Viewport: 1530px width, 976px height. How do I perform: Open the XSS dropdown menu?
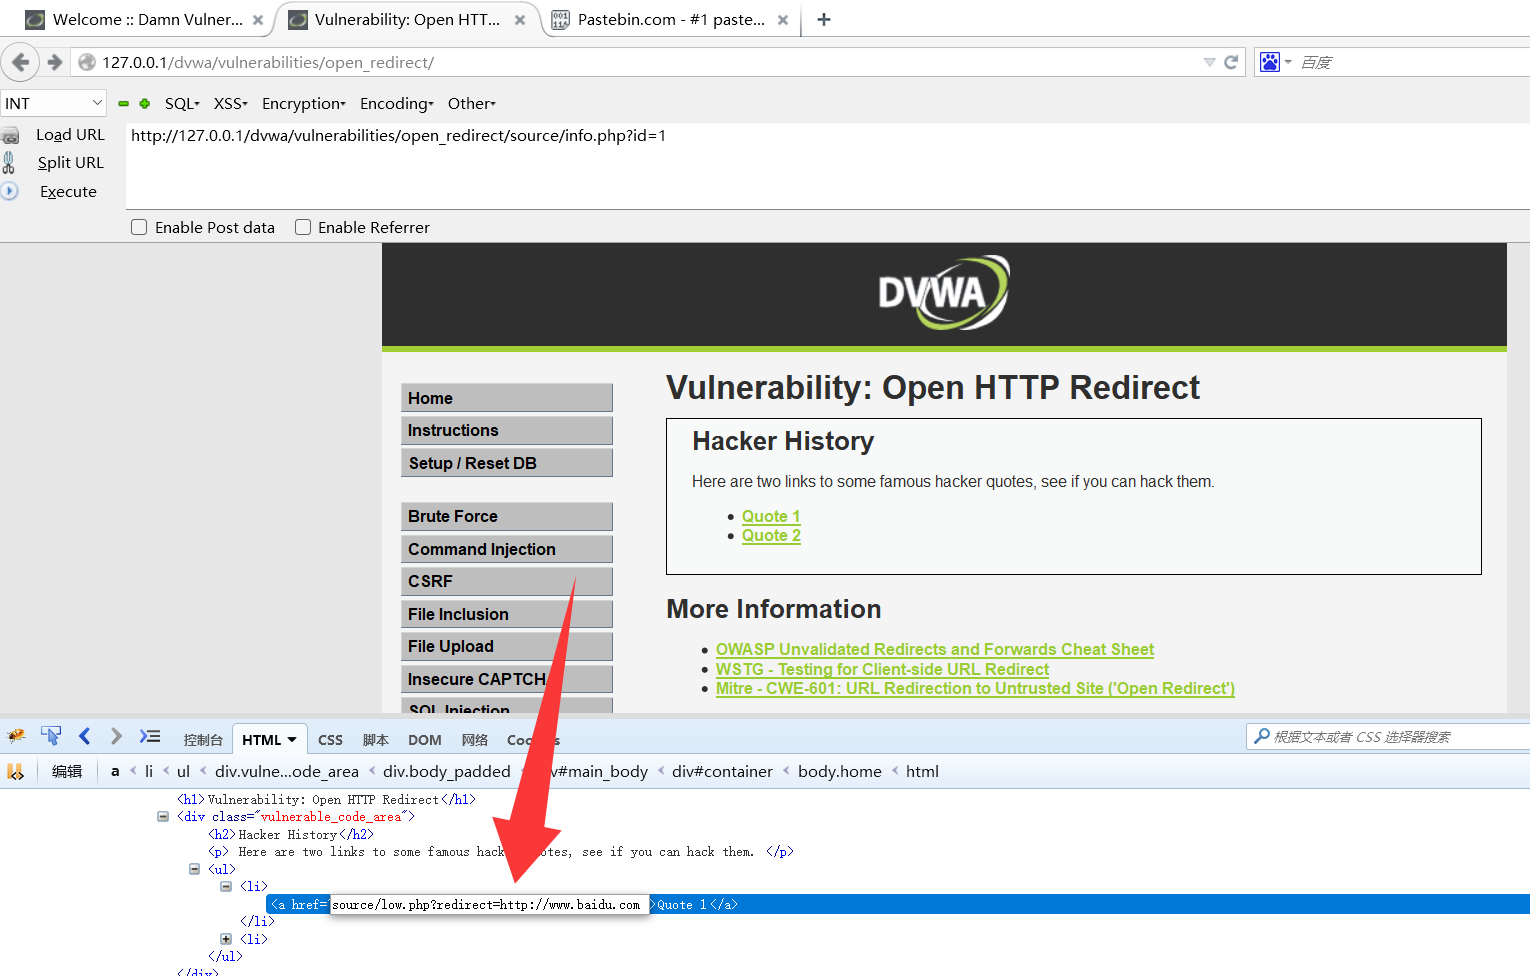click(230, 104)
